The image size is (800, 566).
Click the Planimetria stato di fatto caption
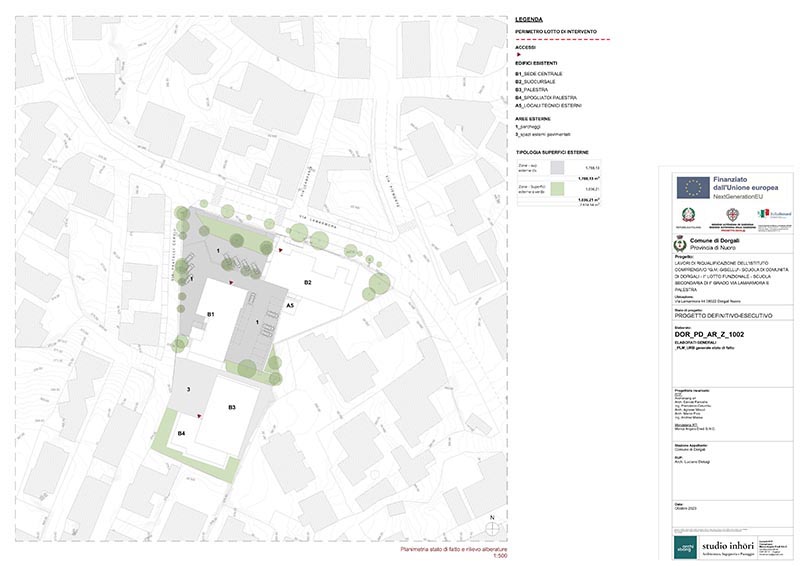coord(453,551)
